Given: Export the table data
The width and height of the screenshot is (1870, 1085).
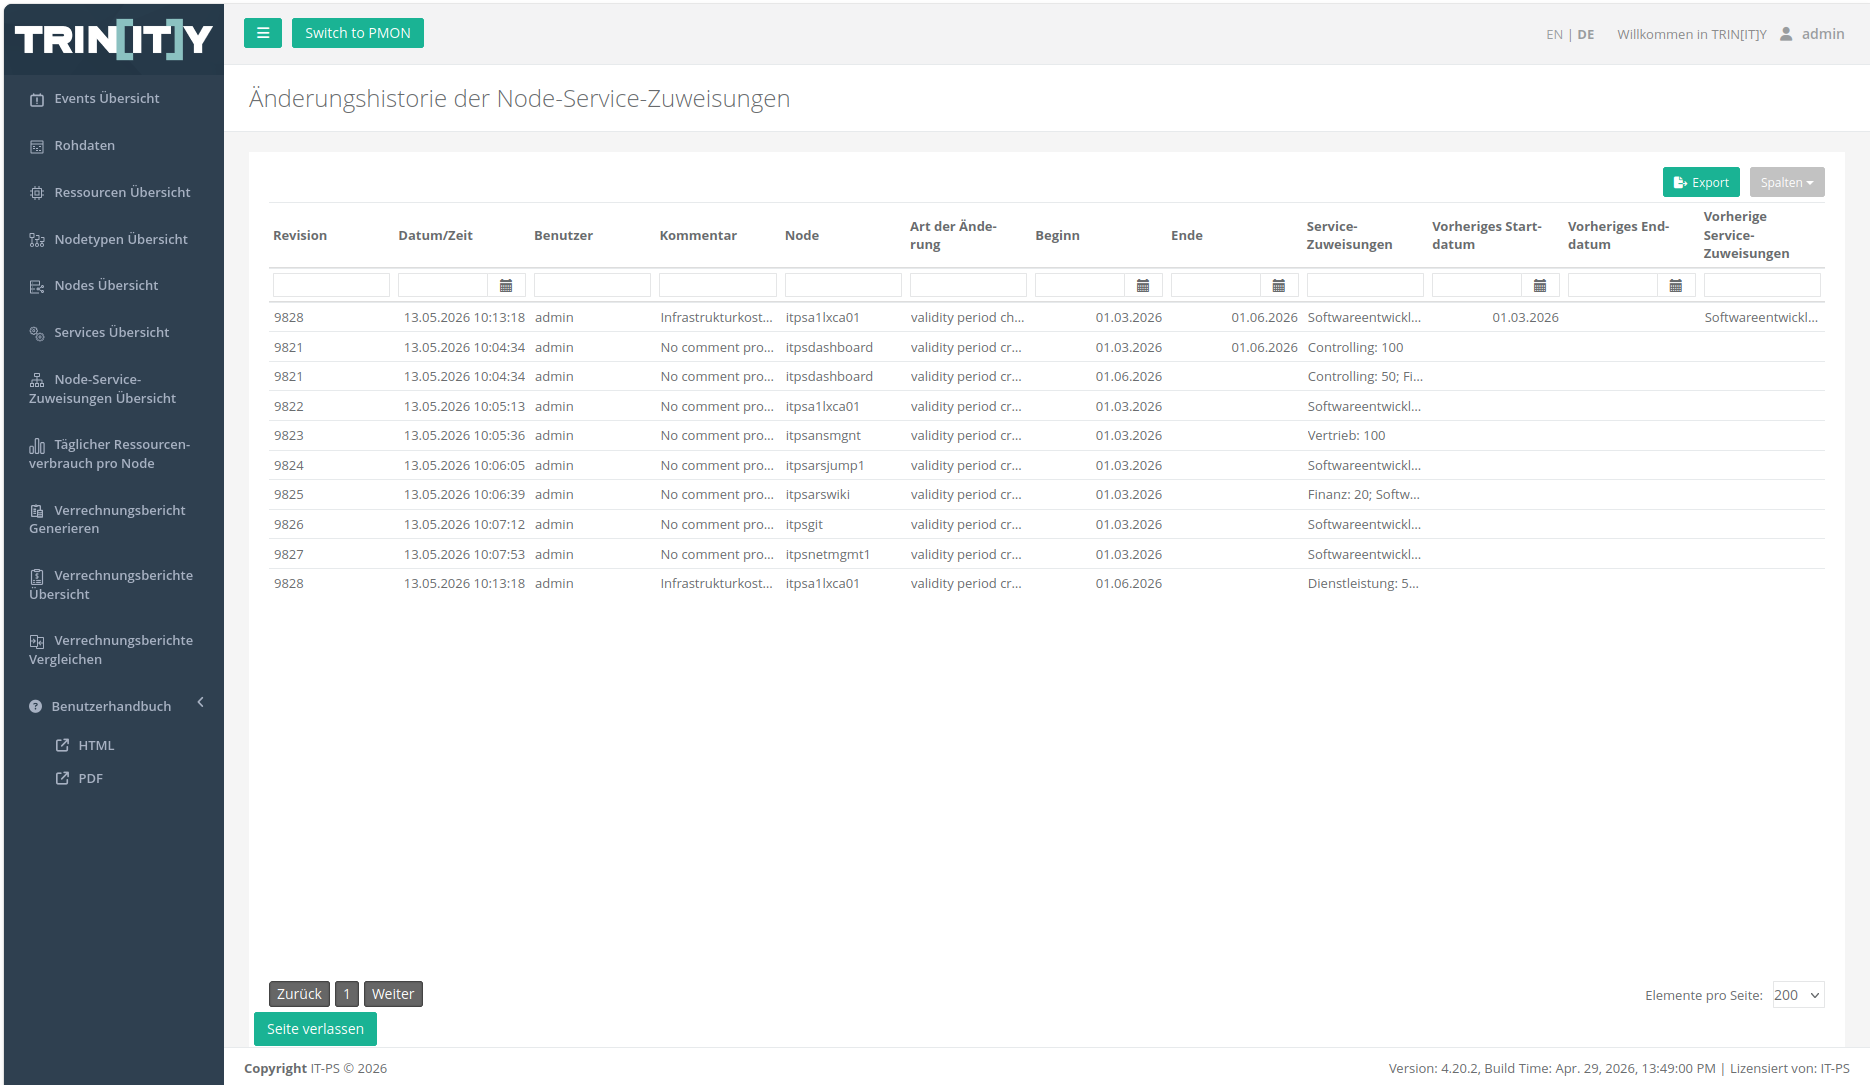Looking at the screenshot, I should point(1701,182).
